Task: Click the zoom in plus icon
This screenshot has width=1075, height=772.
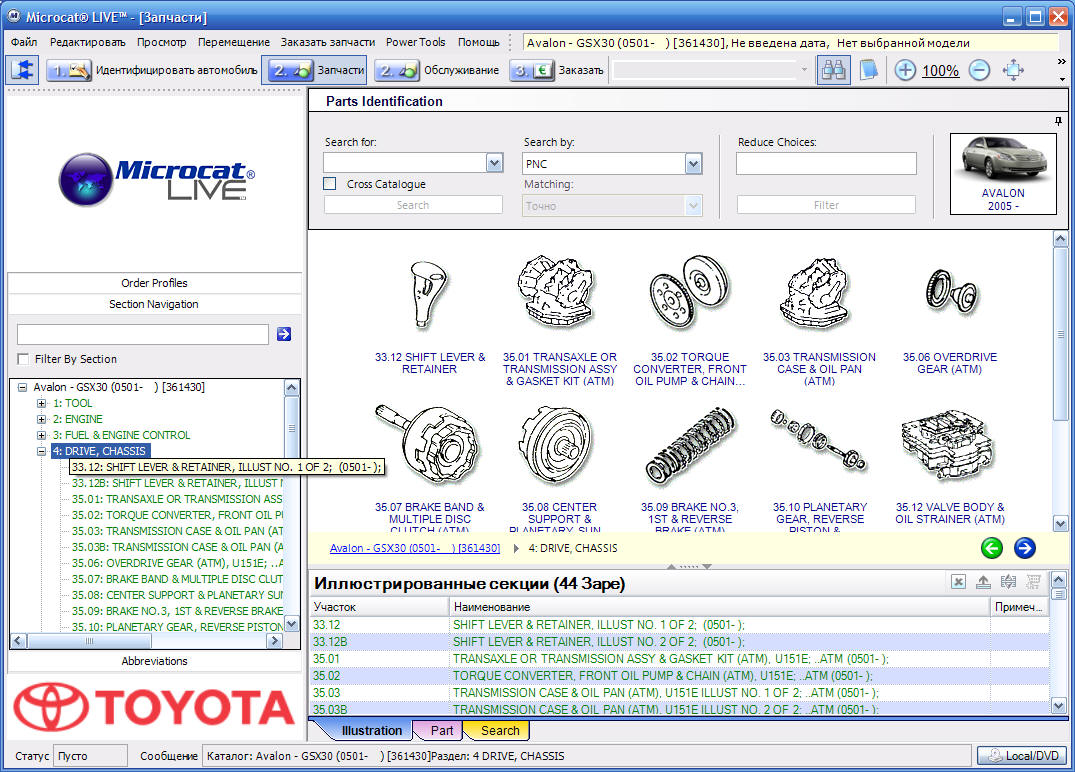Action: tap(904, 70)
